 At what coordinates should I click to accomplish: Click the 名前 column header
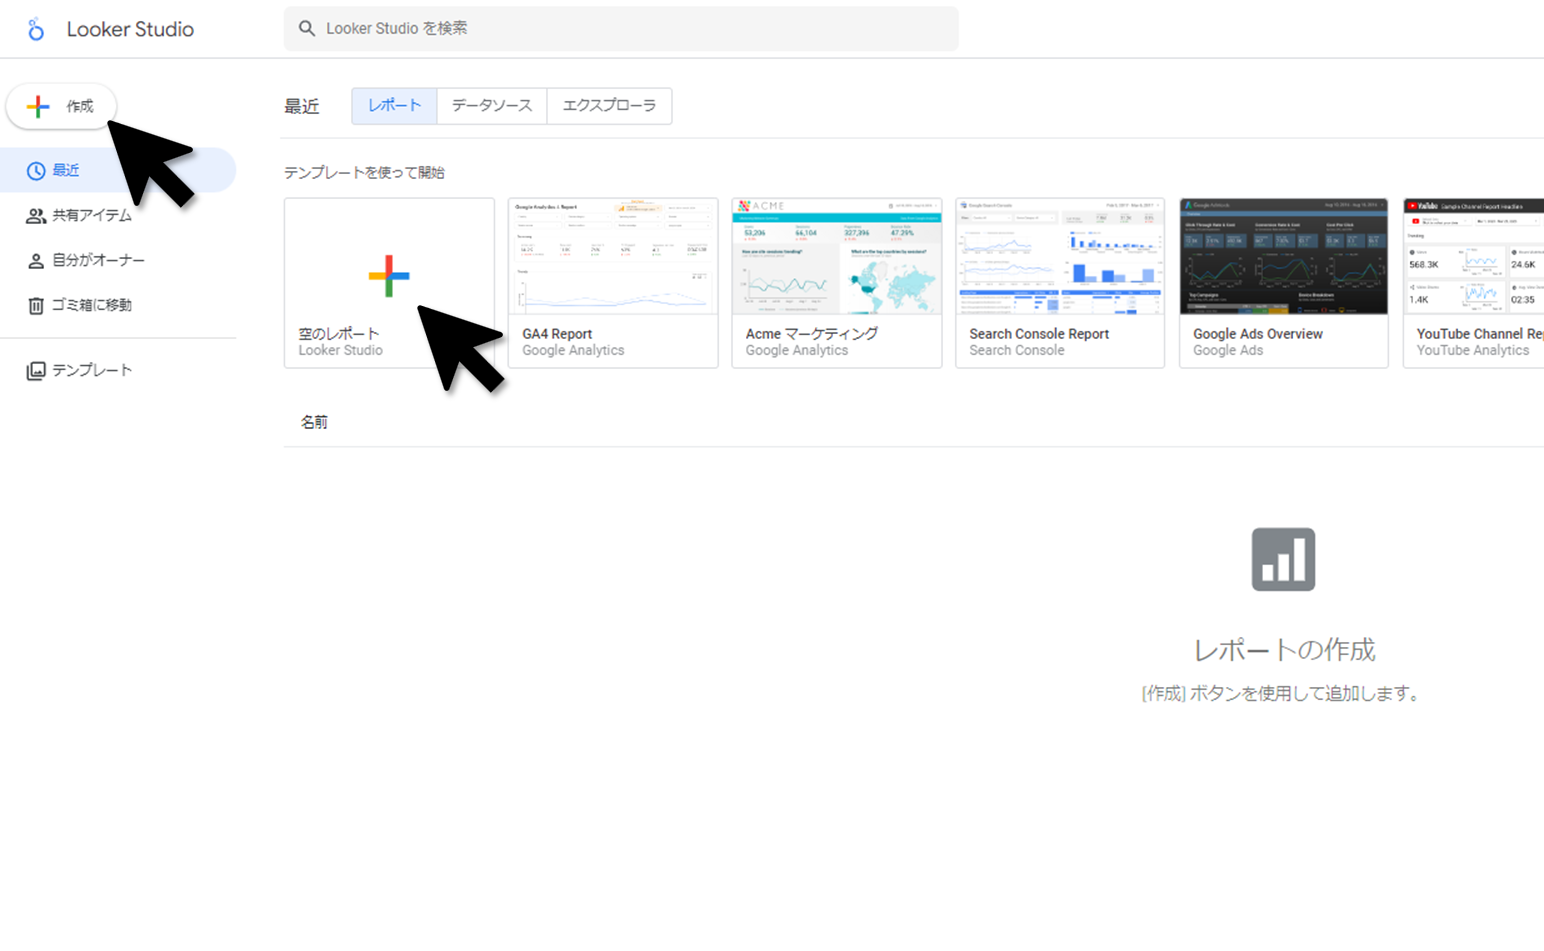pos(314,423)
